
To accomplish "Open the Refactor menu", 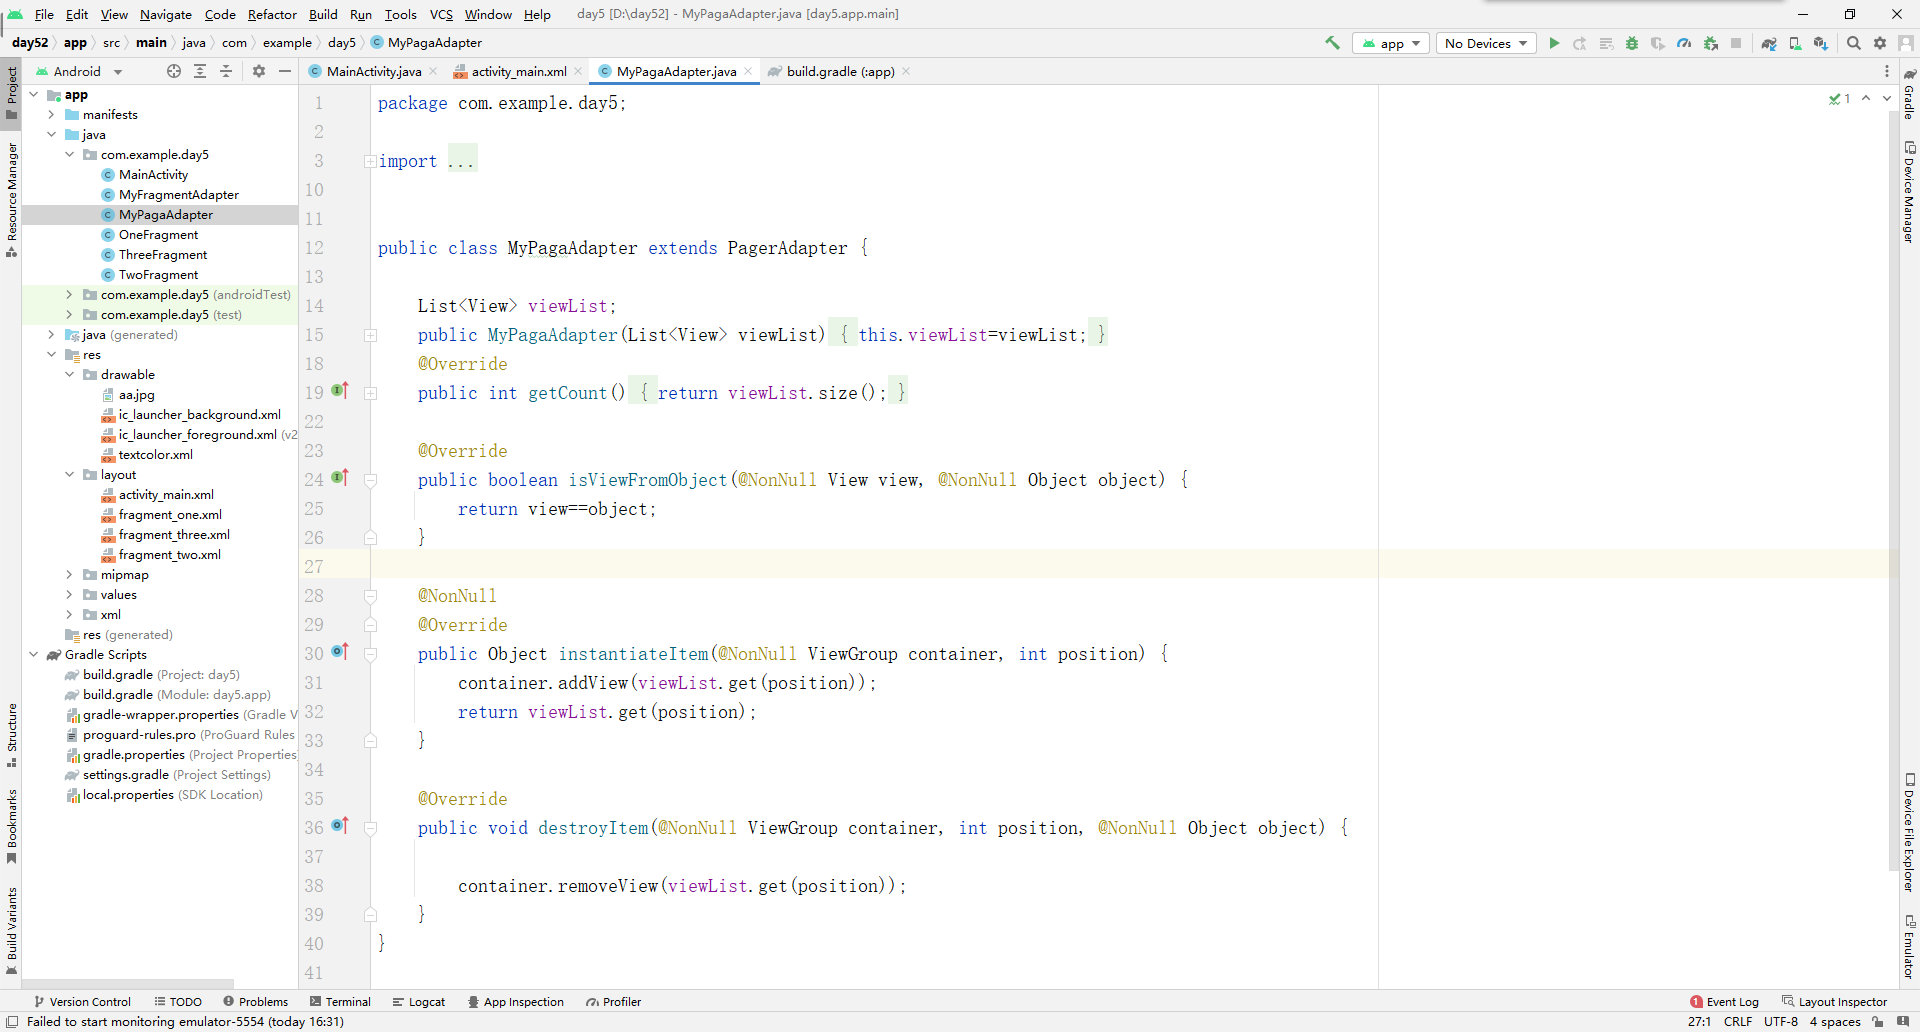I will (272, 14).
